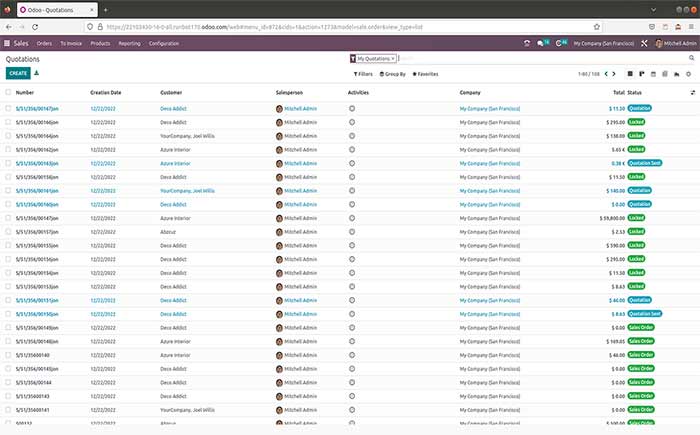Viewport: 700px width, 435px height.
Task: Check the $59,800.00 row checkbox
Action: click(x=8, y=218)
